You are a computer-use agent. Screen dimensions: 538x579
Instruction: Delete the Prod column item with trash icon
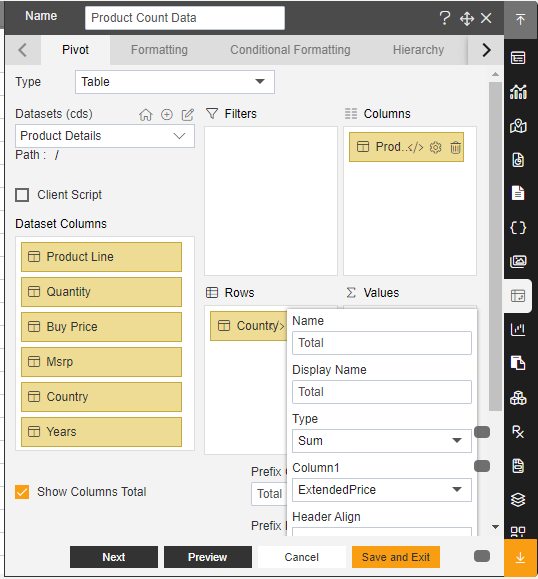coord(455,147)
